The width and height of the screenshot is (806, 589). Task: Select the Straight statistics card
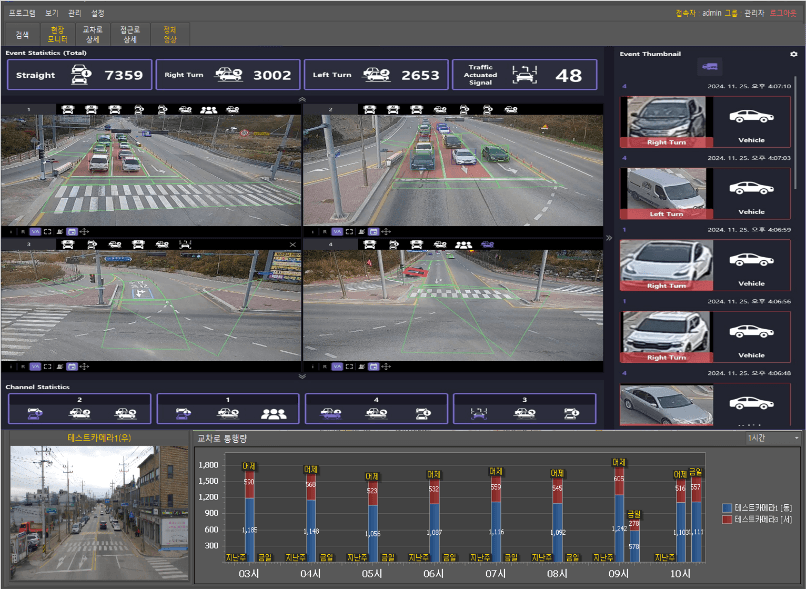(x=80, y=75)
